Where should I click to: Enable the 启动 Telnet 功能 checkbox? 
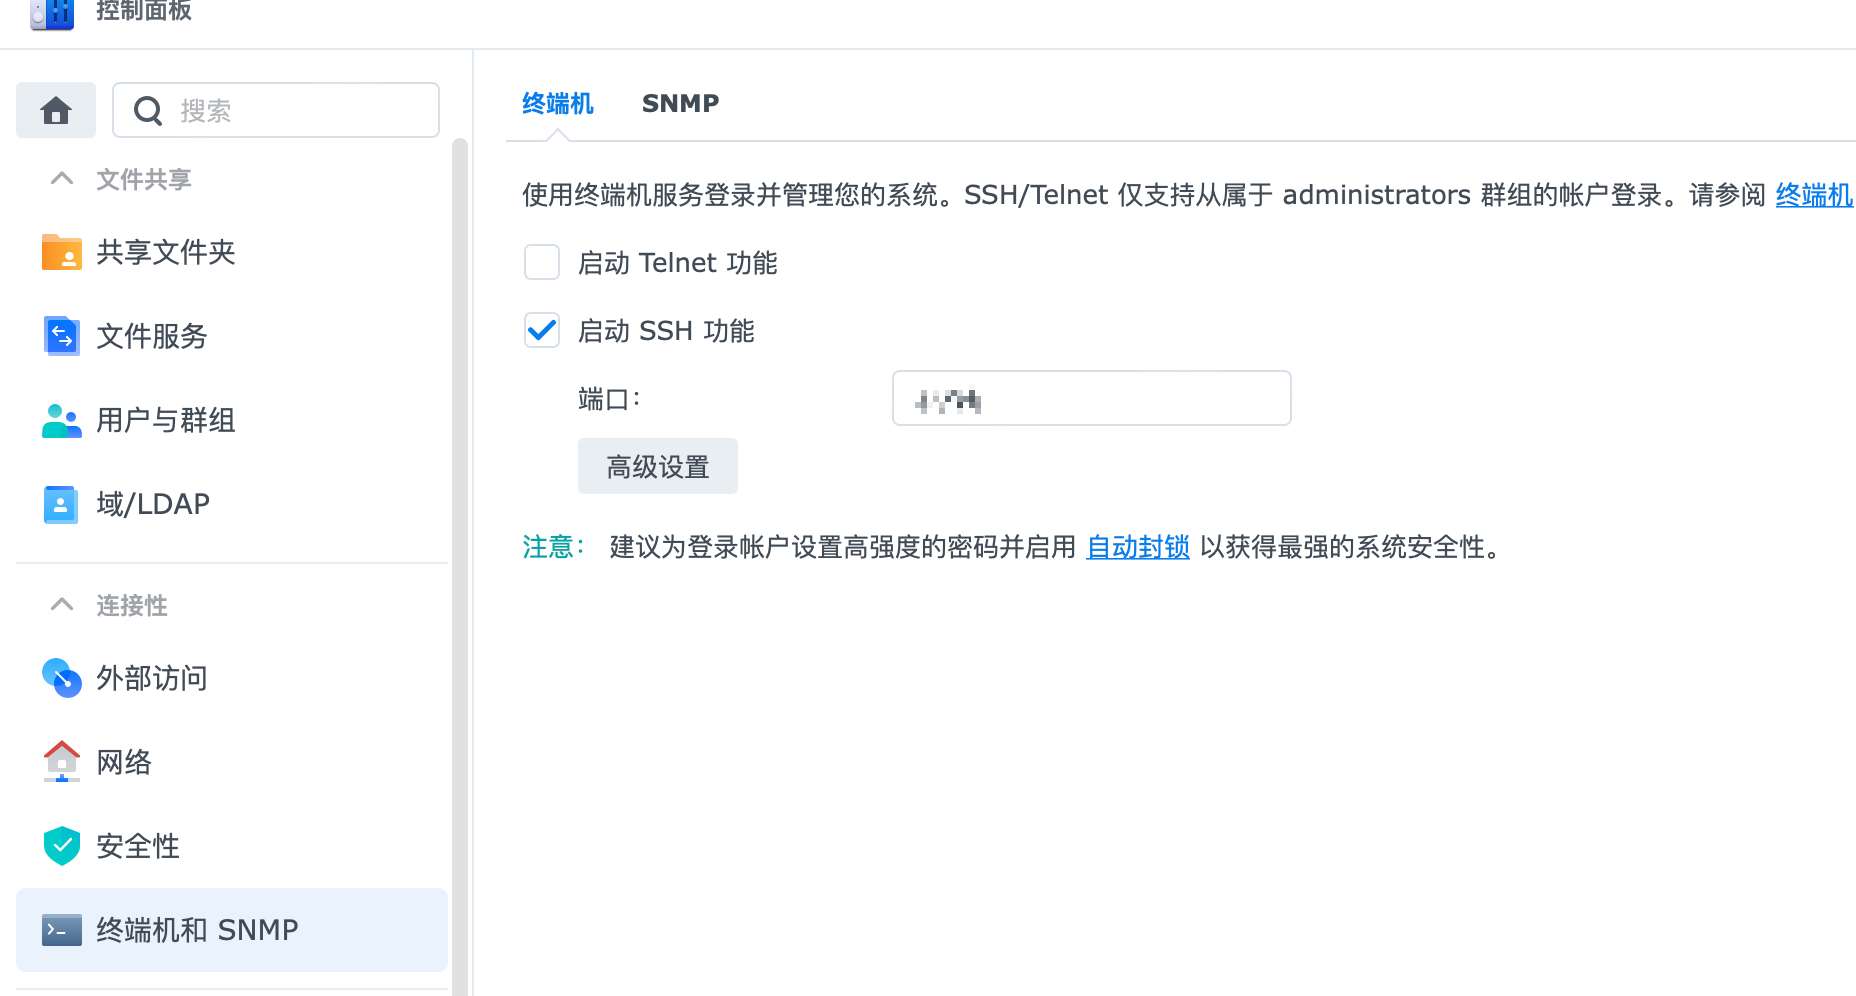[x=542, y=262]
